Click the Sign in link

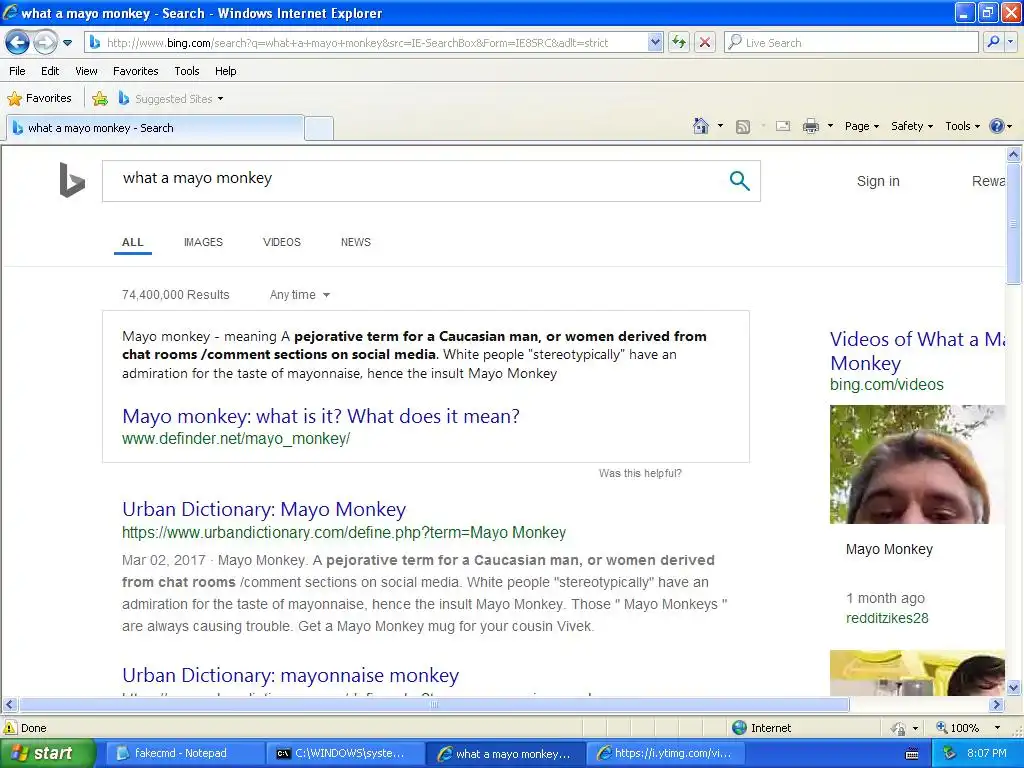[x=878, y=181]
